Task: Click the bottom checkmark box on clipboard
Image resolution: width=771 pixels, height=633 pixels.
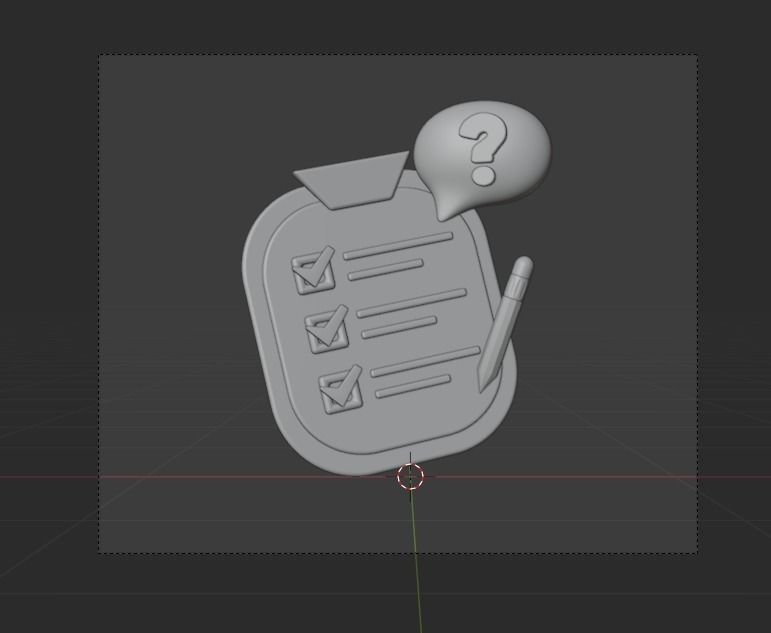Action: pyautogui.click(x=341, y=389)
